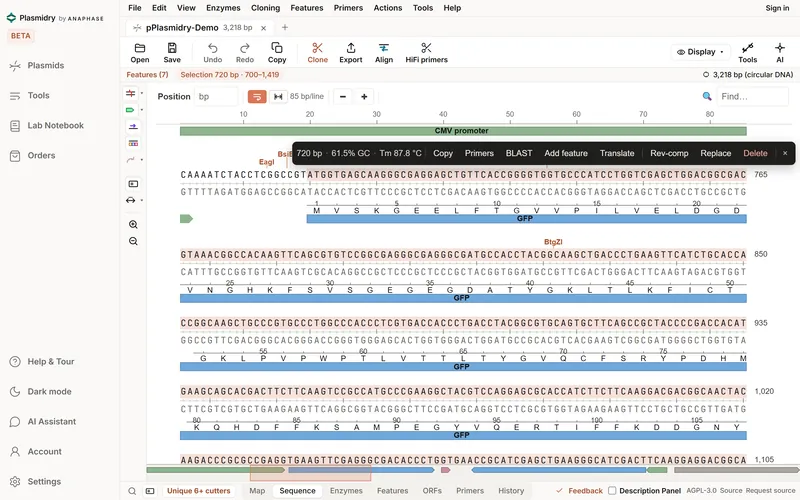The image size is (800, 500).
Task: Click the curve line icon in left strip
Action: coord(131,160)
